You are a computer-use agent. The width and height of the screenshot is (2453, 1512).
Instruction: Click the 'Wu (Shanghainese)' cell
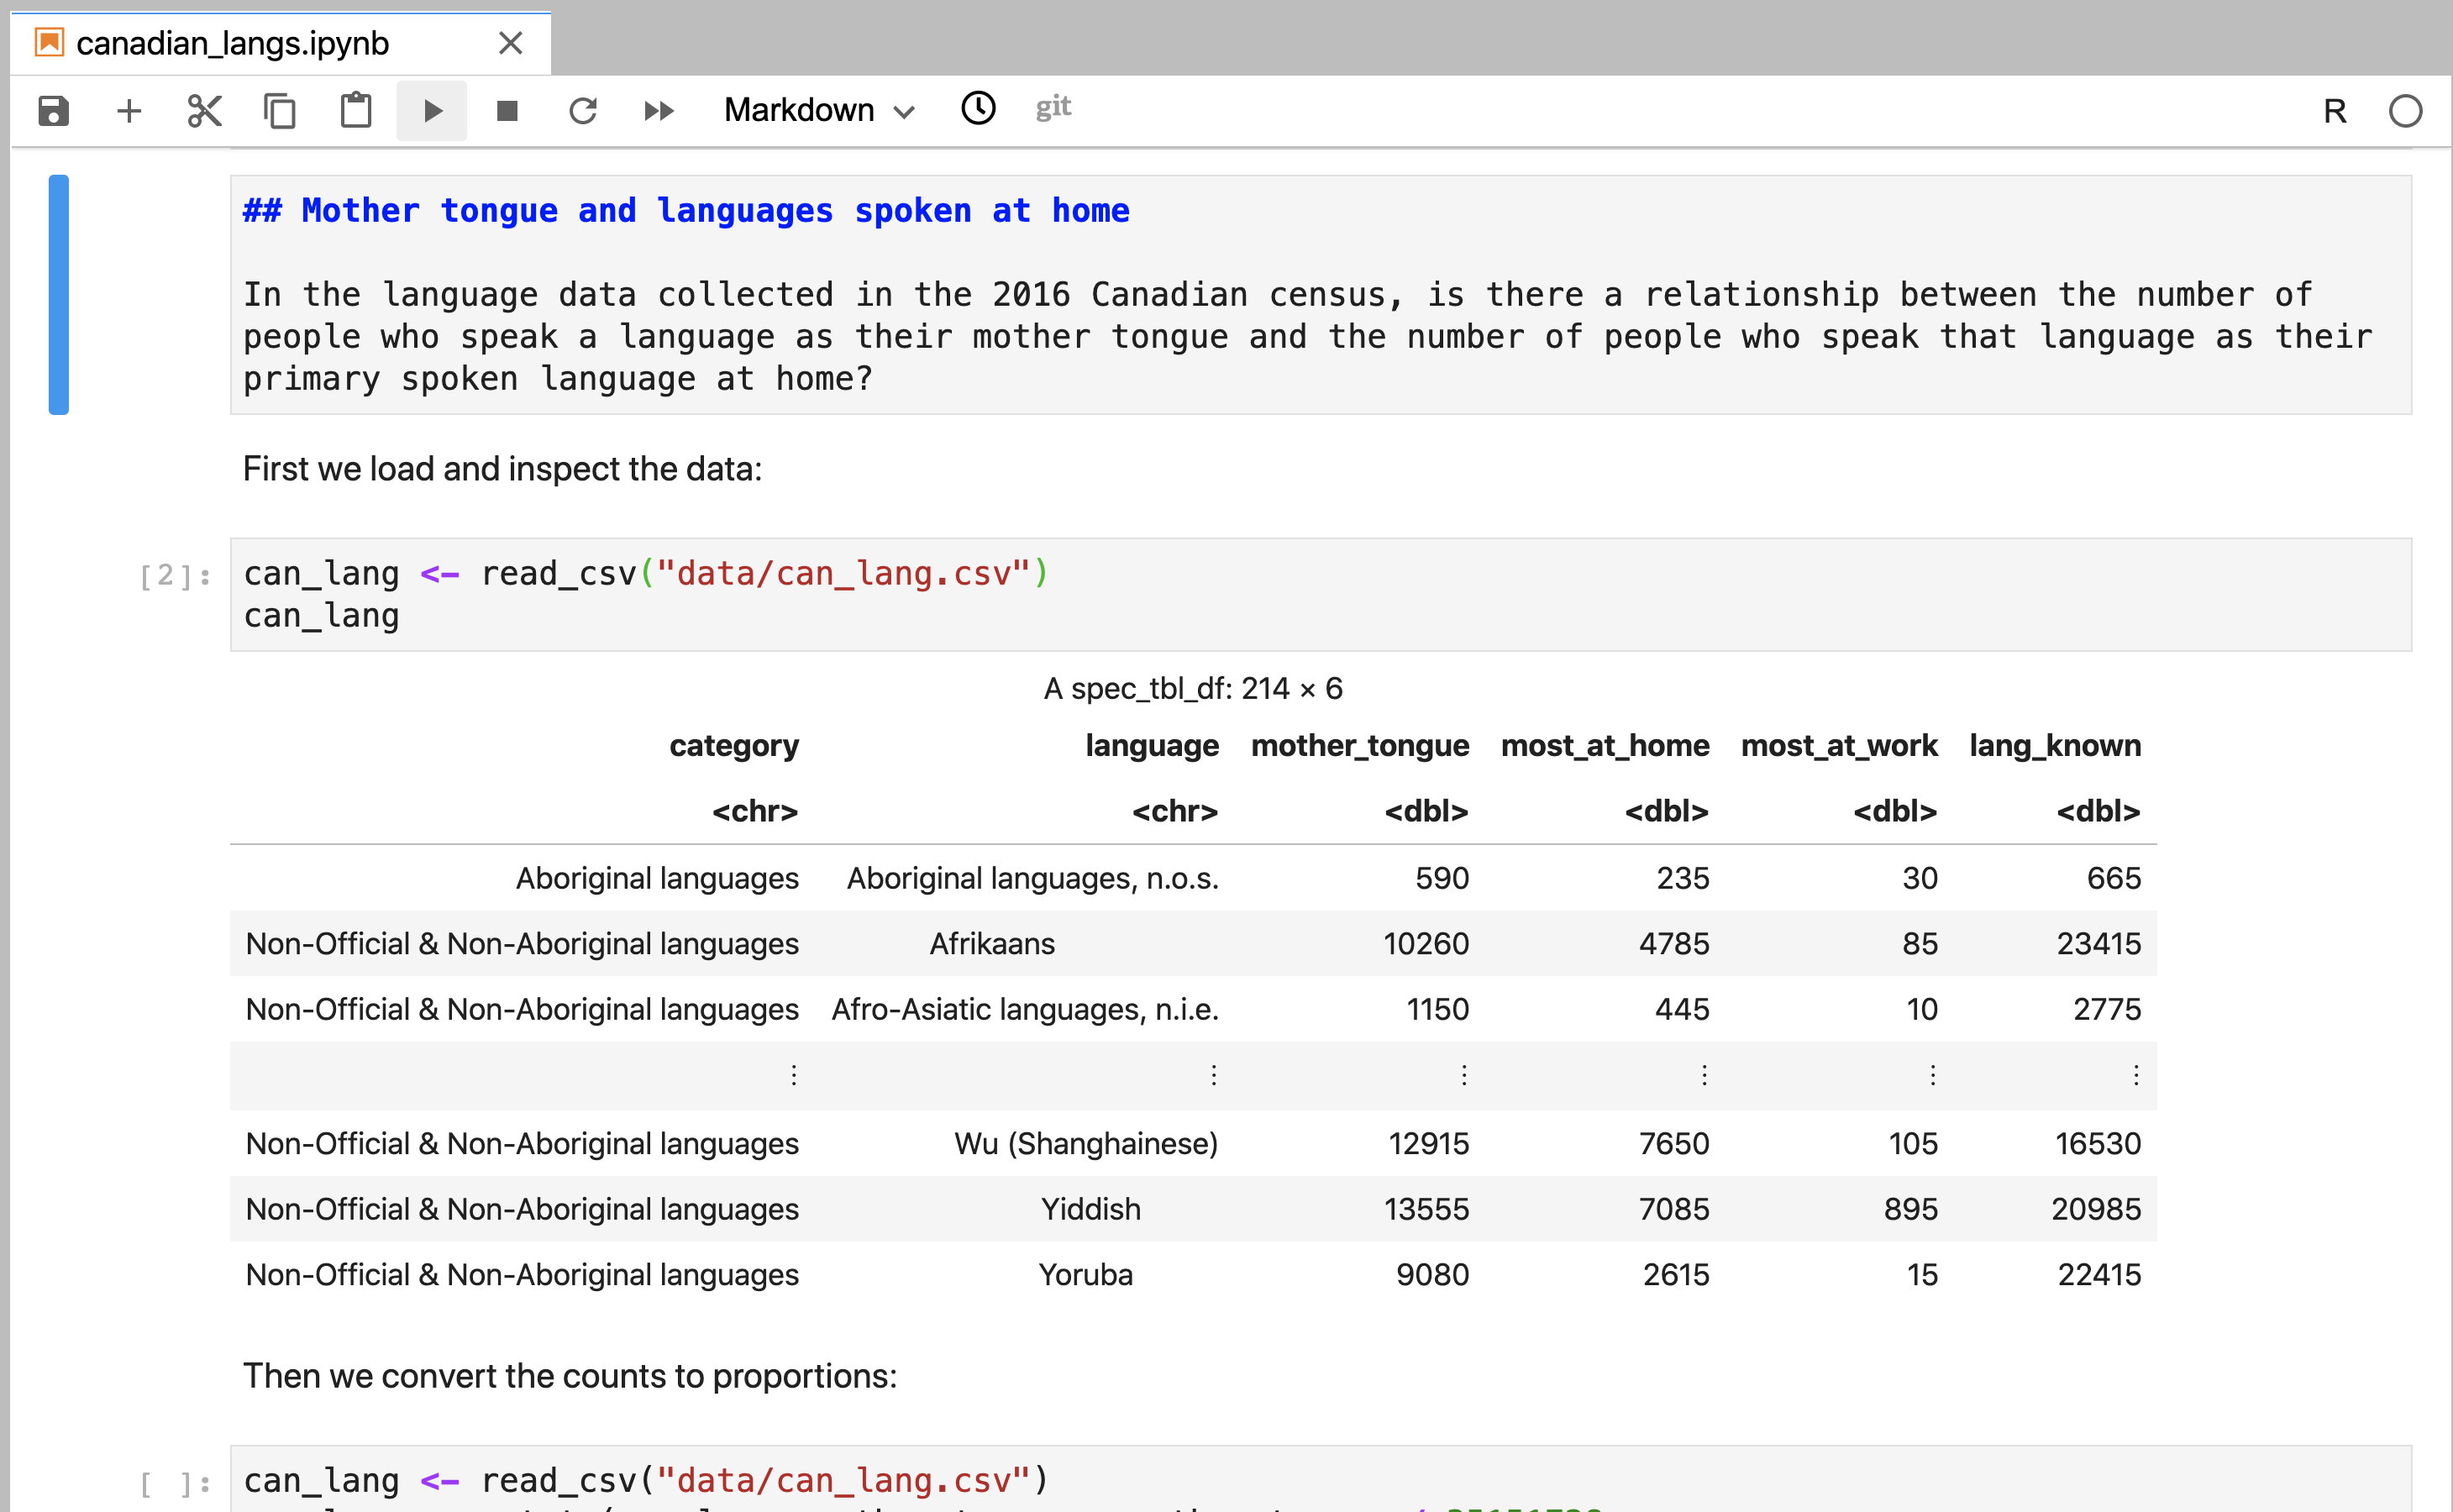tap(1086, 1144)
